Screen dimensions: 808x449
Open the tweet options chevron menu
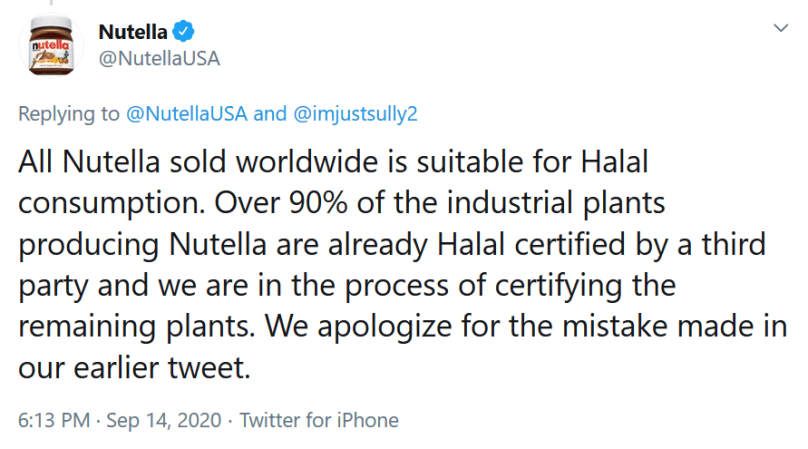781,29
